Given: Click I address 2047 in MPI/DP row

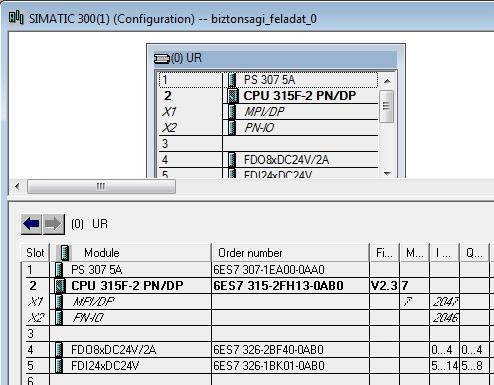Looking at the screenshot, I should pos(445,302).
